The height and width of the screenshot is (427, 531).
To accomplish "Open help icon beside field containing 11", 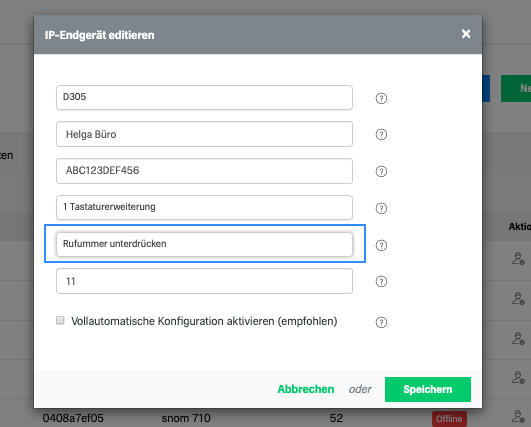I will [x=381, y=281].
